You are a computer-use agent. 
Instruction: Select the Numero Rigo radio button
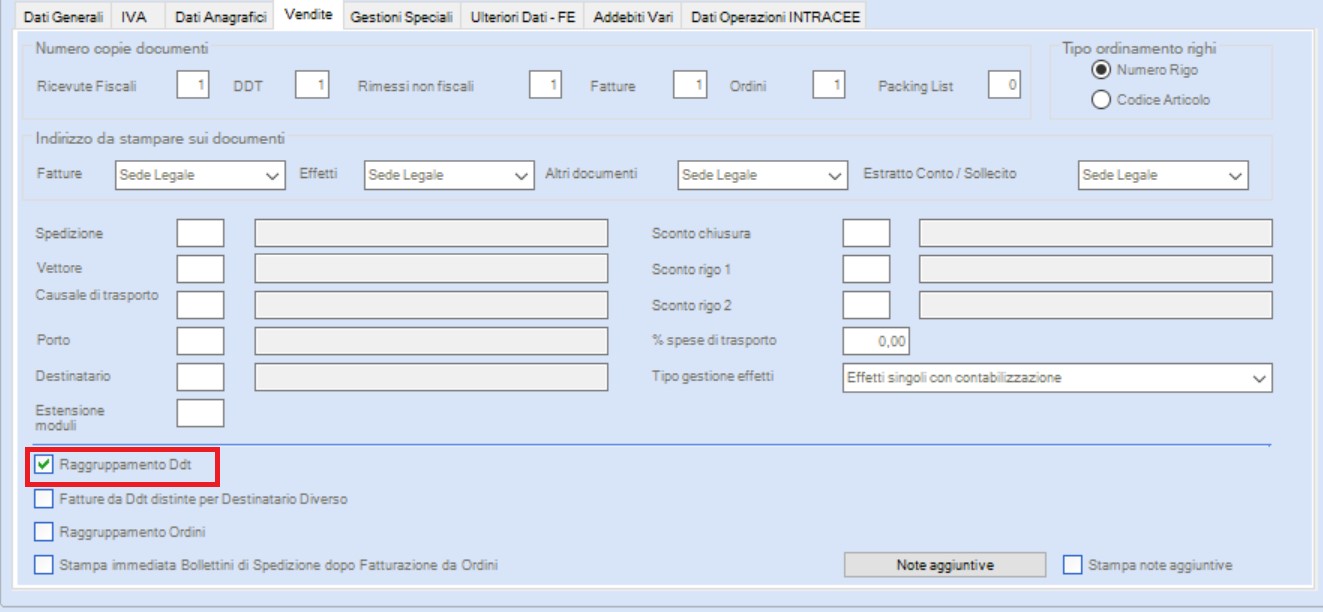click(1101, 70)
